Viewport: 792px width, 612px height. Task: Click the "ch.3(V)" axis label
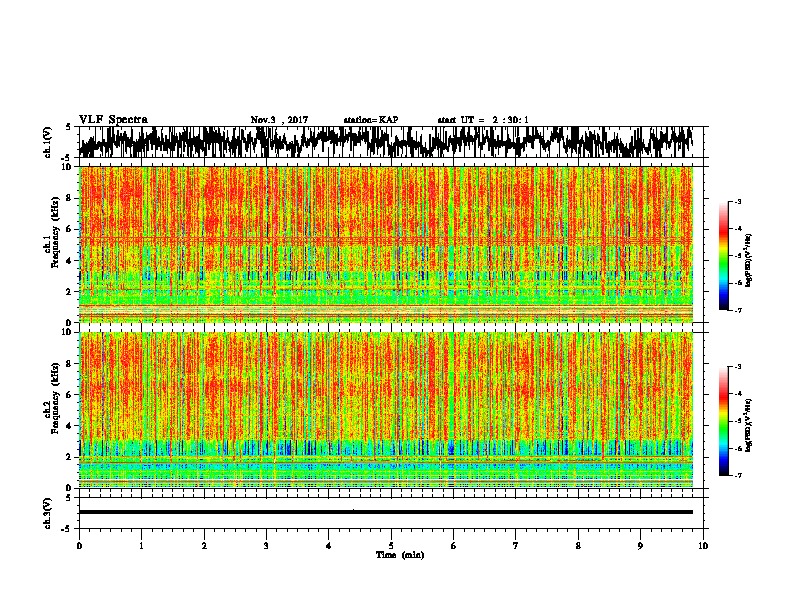[48, 513]
